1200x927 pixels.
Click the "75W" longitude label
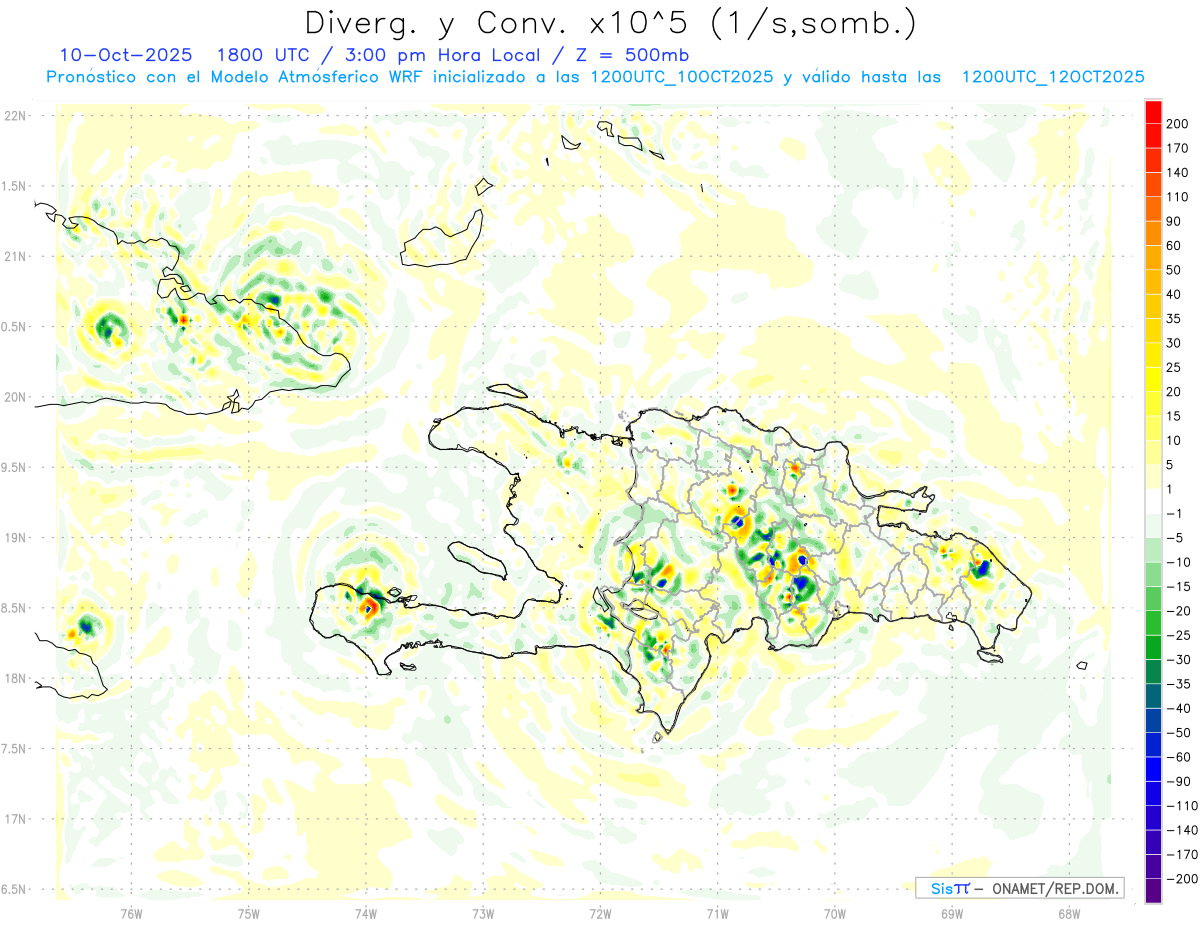[249, 913]
